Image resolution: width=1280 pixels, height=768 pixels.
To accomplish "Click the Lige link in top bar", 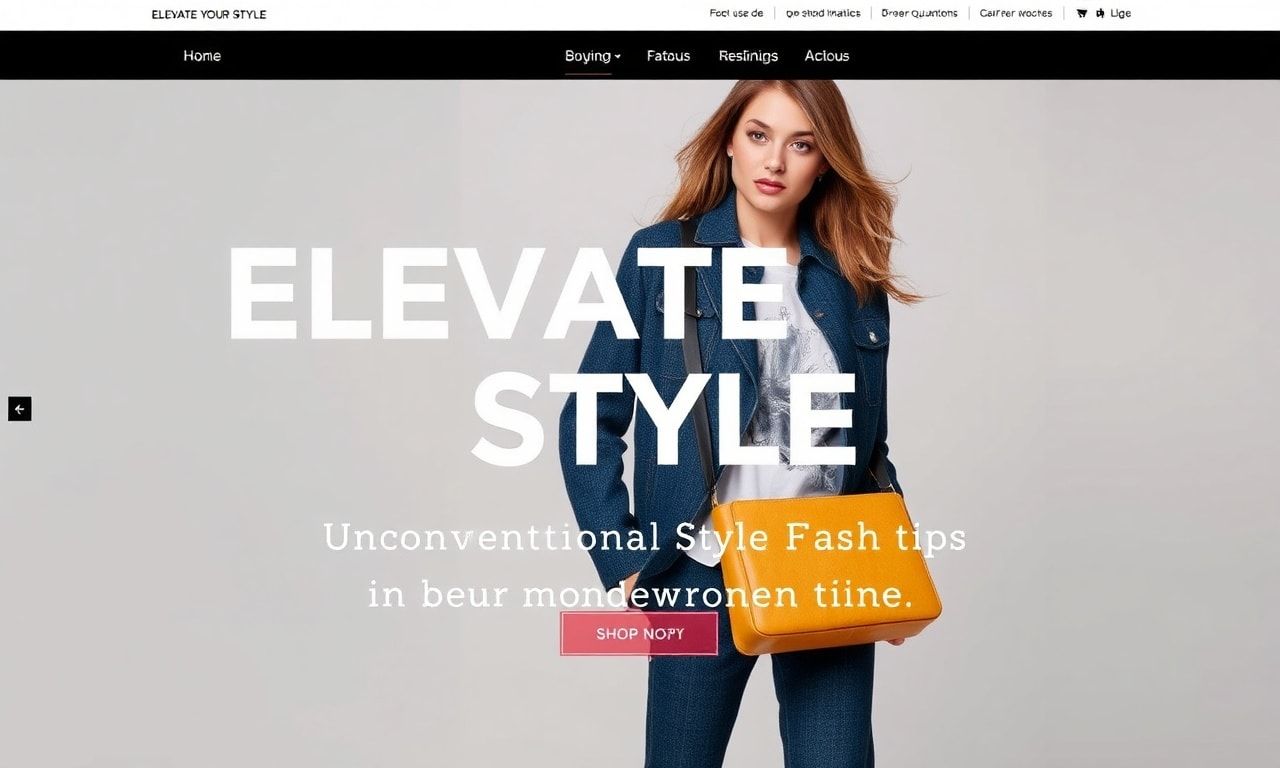I will (1121, 14).
